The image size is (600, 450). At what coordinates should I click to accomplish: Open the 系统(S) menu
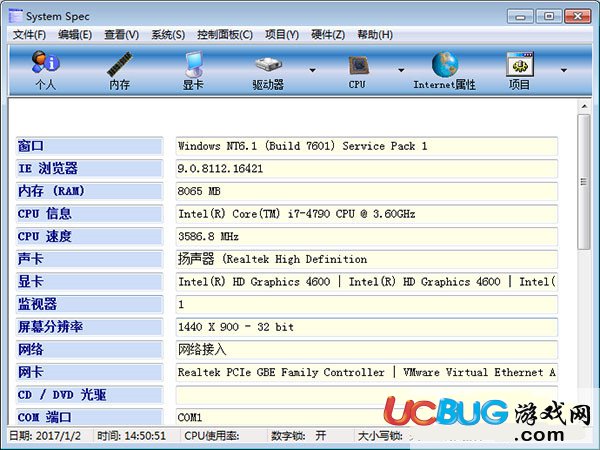click(168, 35)
